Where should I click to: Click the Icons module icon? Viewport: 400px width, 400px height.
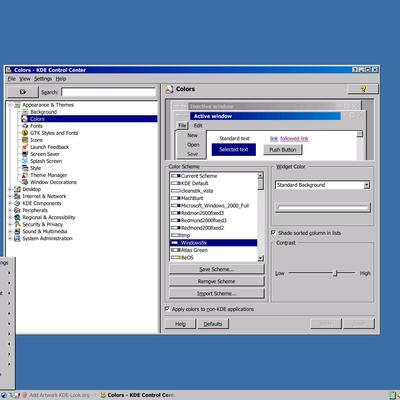point(25,140)
